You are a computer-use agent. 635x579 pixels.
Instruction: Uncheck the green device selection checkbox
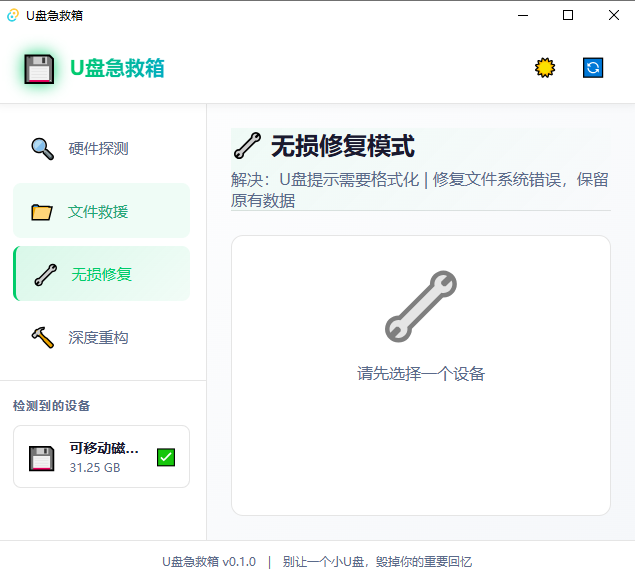166,457
